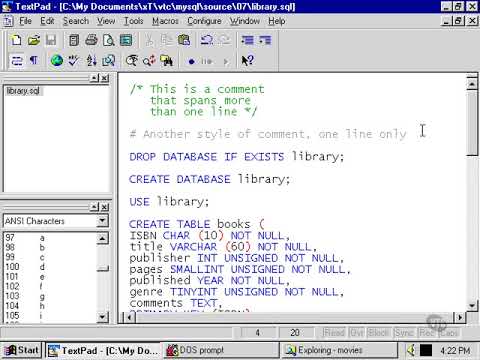Click the Play Macro arrow icon
Image resolution: width=480 pixels, height=360 pixels.
point(226,61)
